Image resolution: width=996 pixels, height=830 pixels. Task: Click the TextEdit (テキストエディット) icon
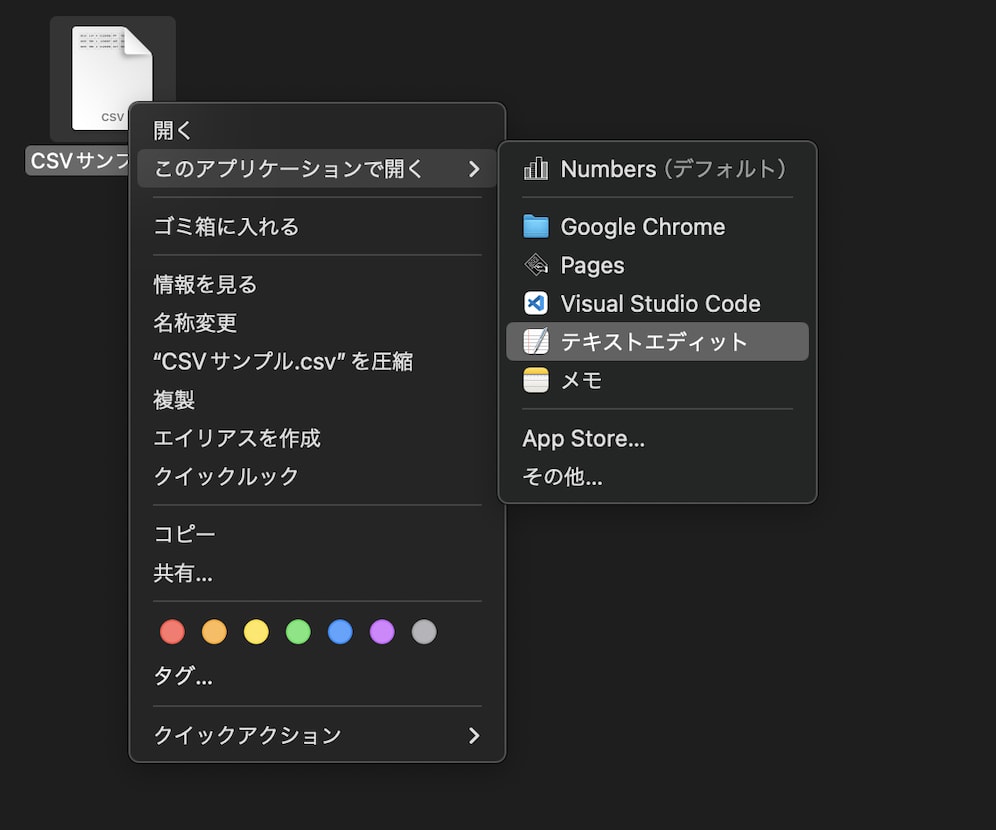(x=535, y=342)
